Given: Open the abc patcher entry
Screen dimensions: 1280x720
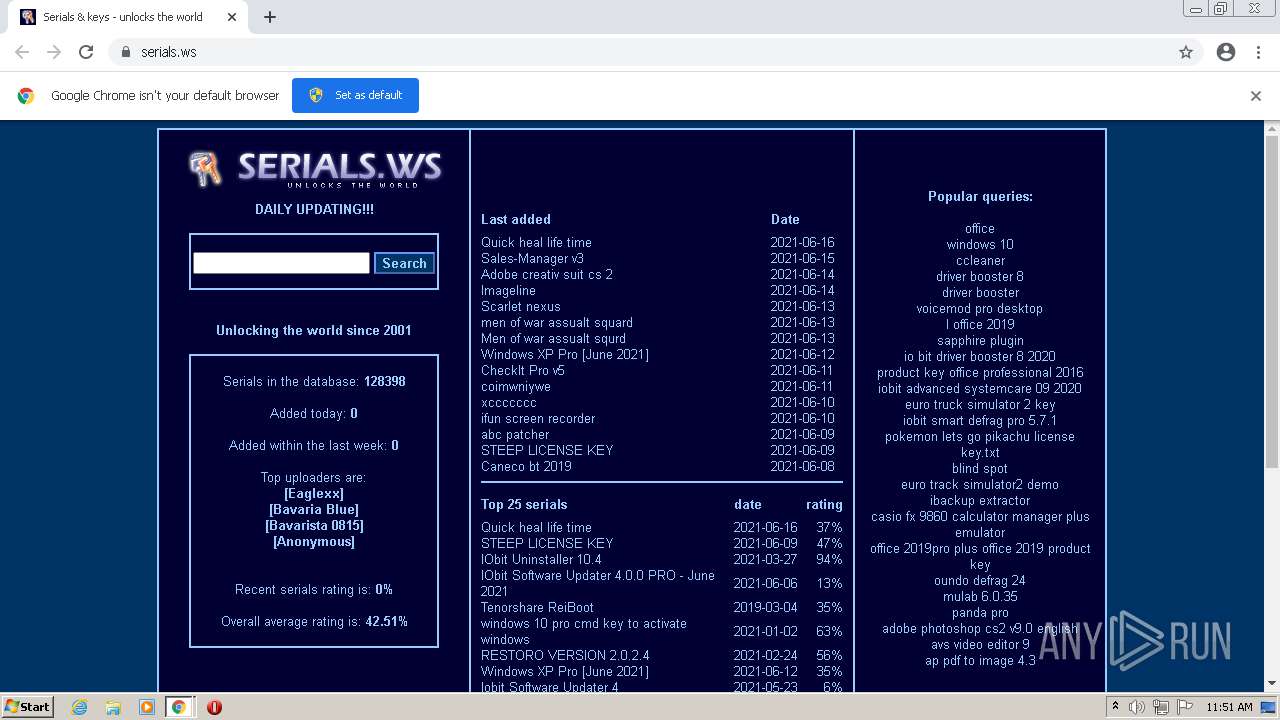Looking at the screenshot, I should point(515,434).
